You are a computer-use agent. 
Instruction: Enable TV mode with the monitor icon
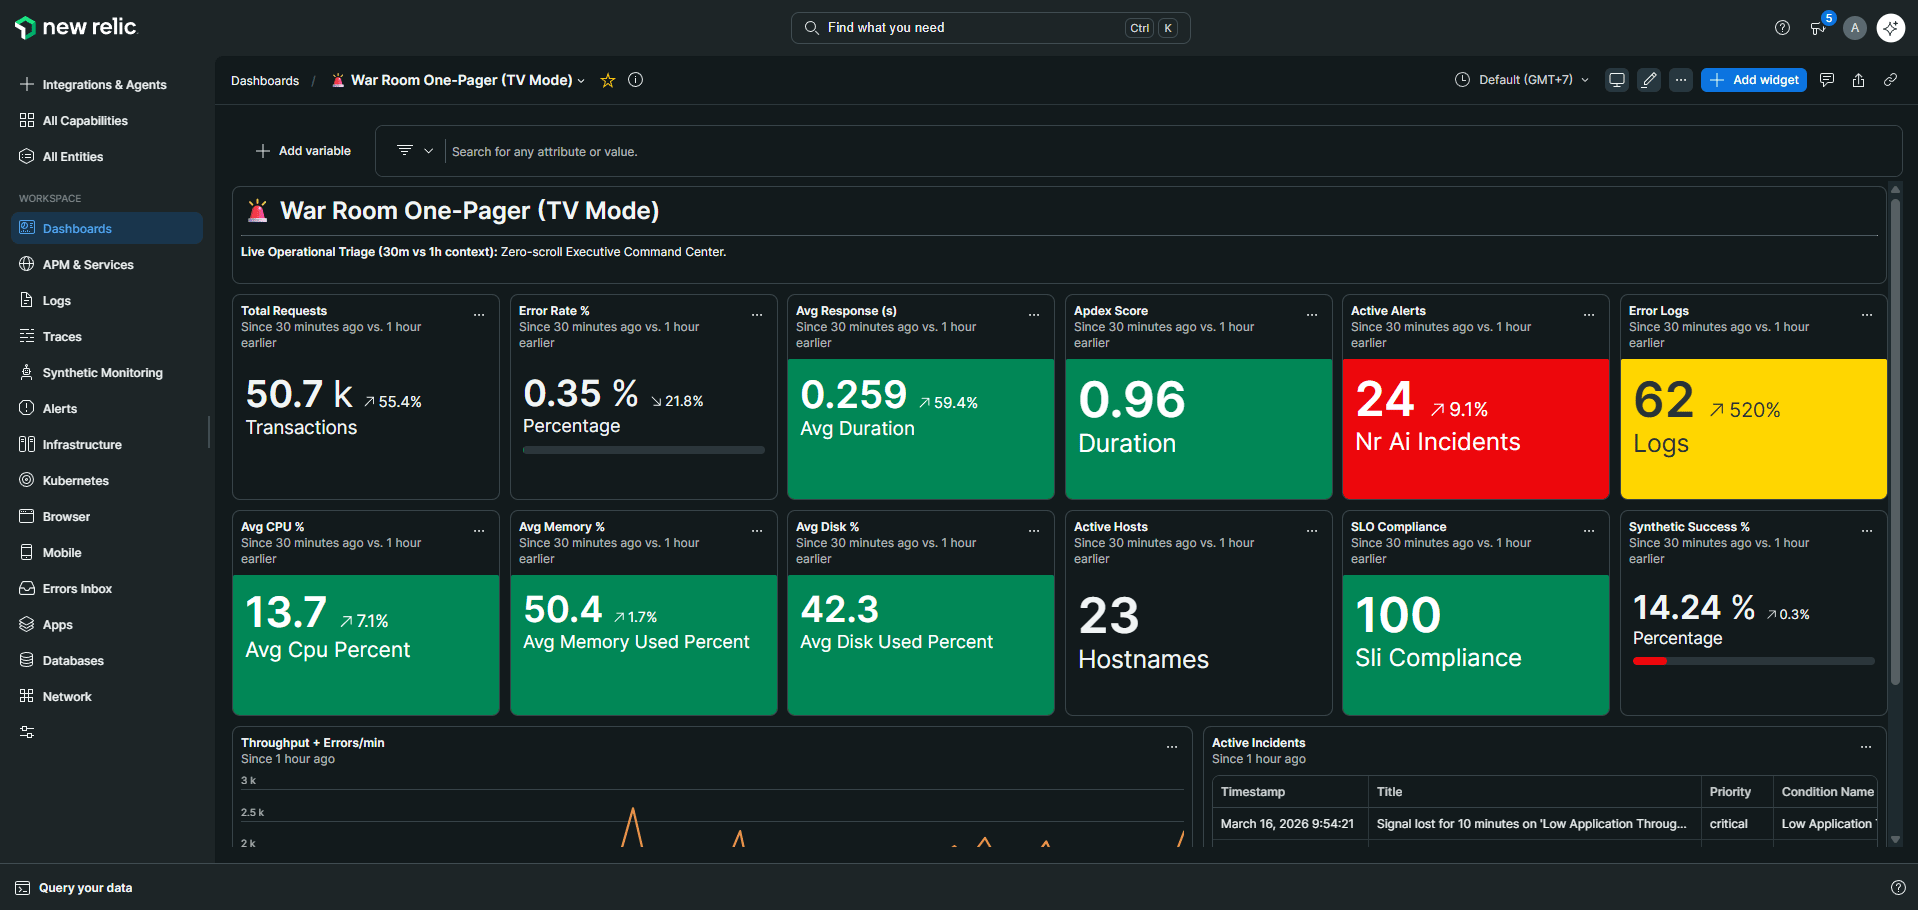[x=1616, y=80]
